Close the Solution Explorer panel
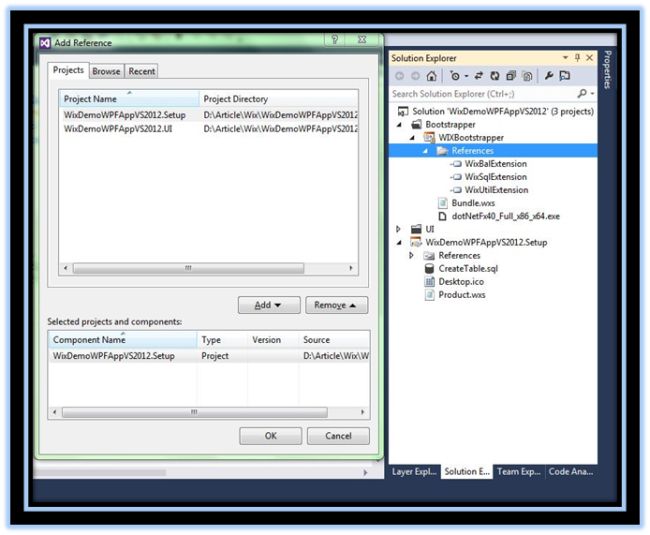The image size is (650, 535). tap(589, 58)
